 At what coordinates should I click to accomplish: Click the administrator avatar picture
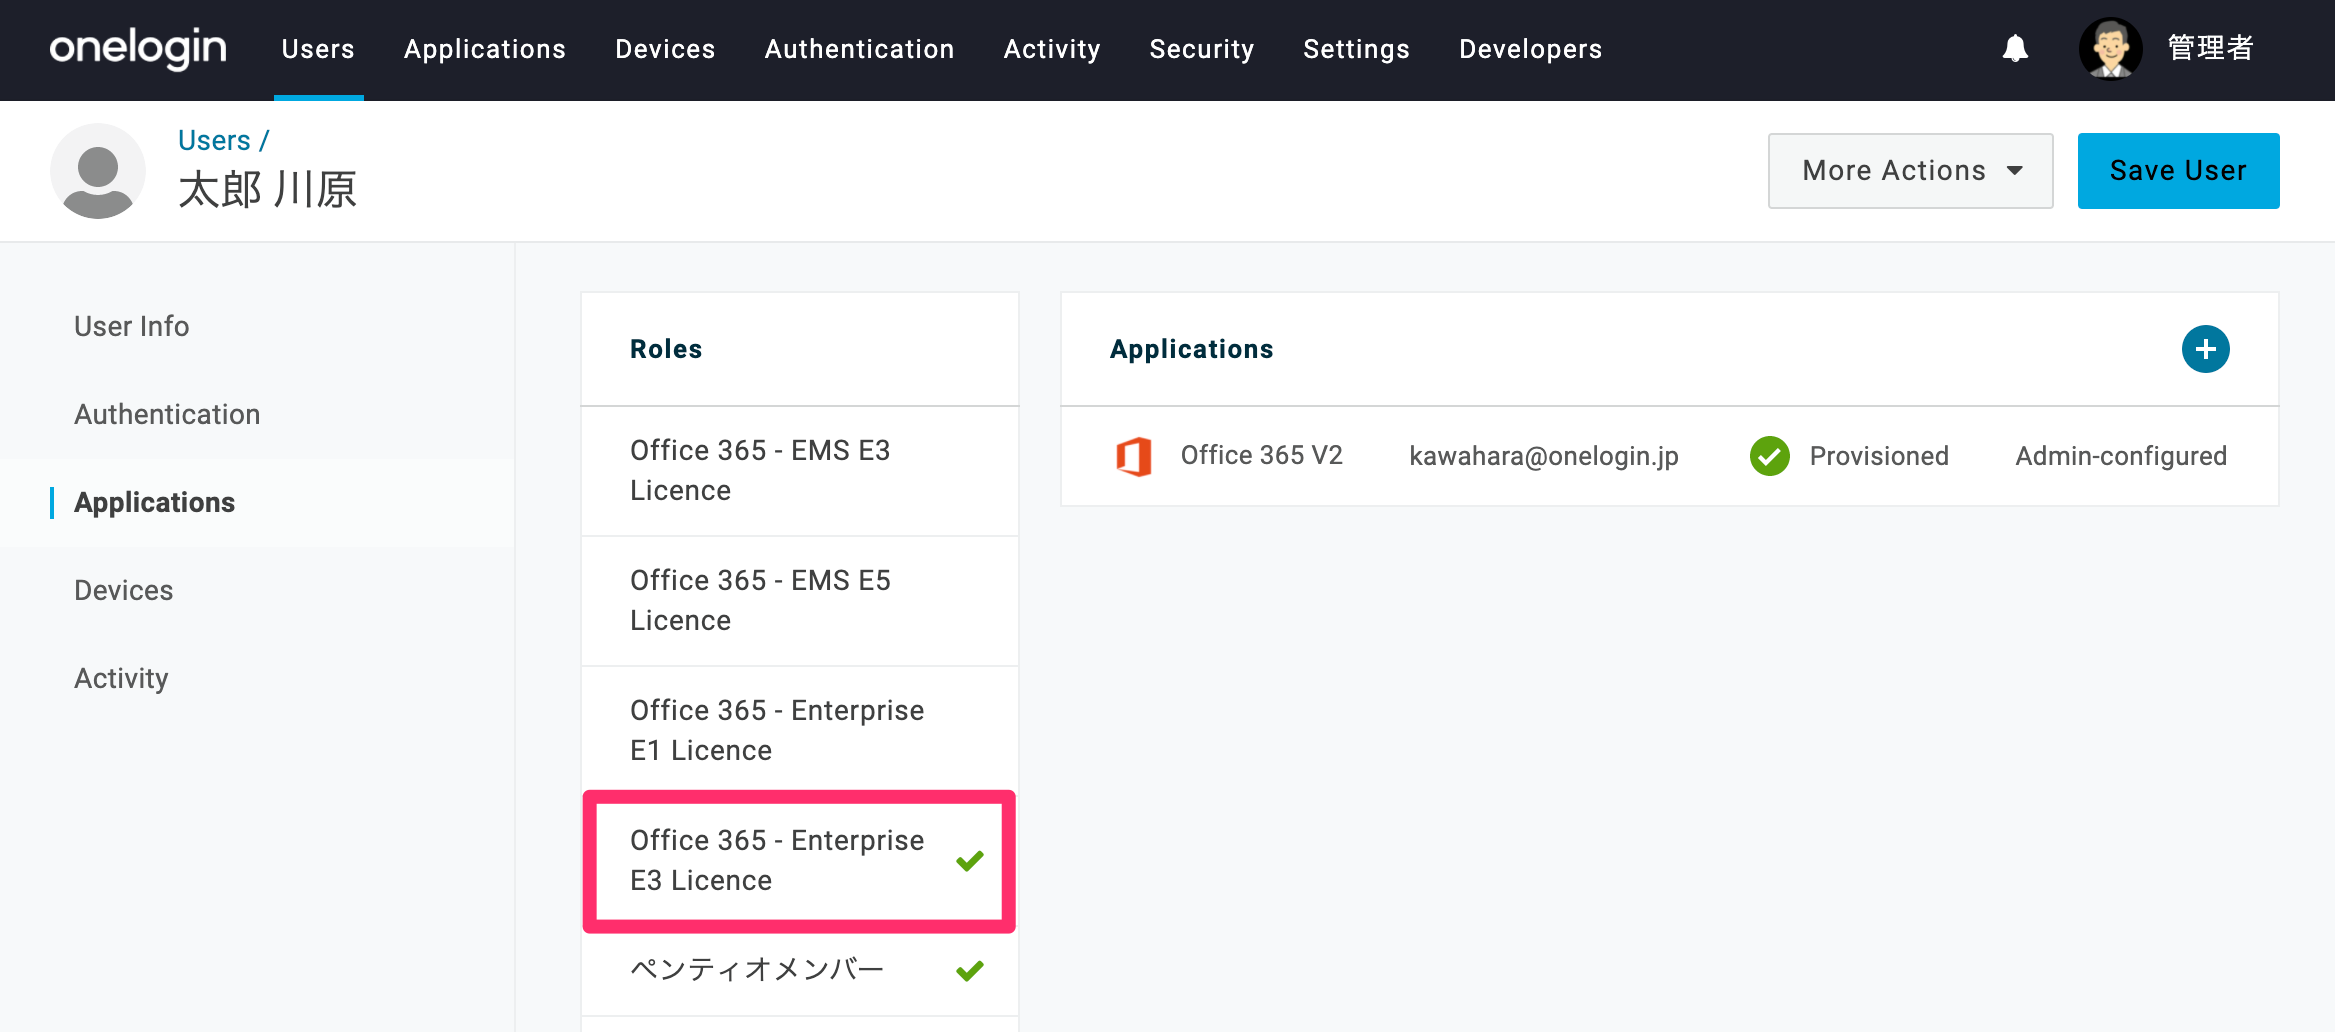pyautogui.click(x=2110, y=48)
